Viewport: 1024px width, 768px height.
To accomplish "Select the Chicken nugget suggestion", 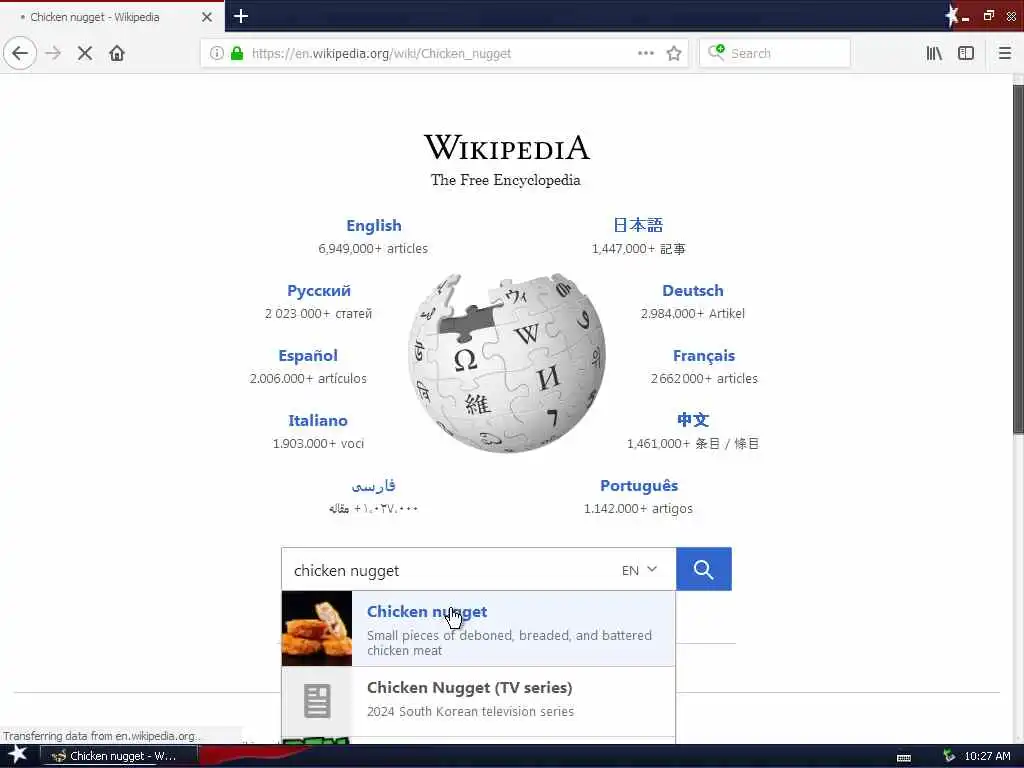I will point(478,628).
